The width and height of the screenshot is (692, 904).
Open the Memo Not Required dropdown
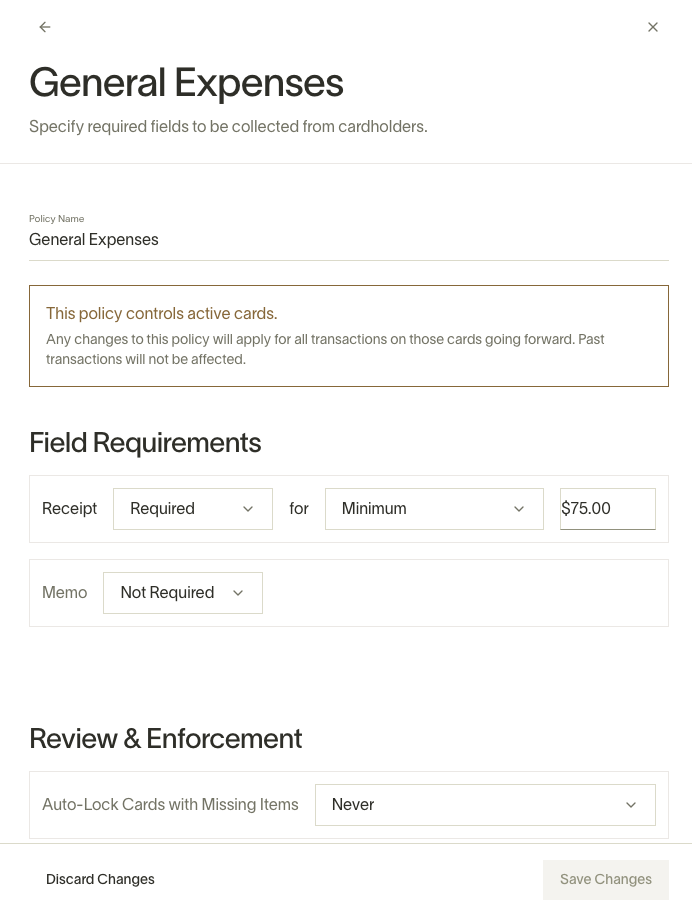[183, 593]
